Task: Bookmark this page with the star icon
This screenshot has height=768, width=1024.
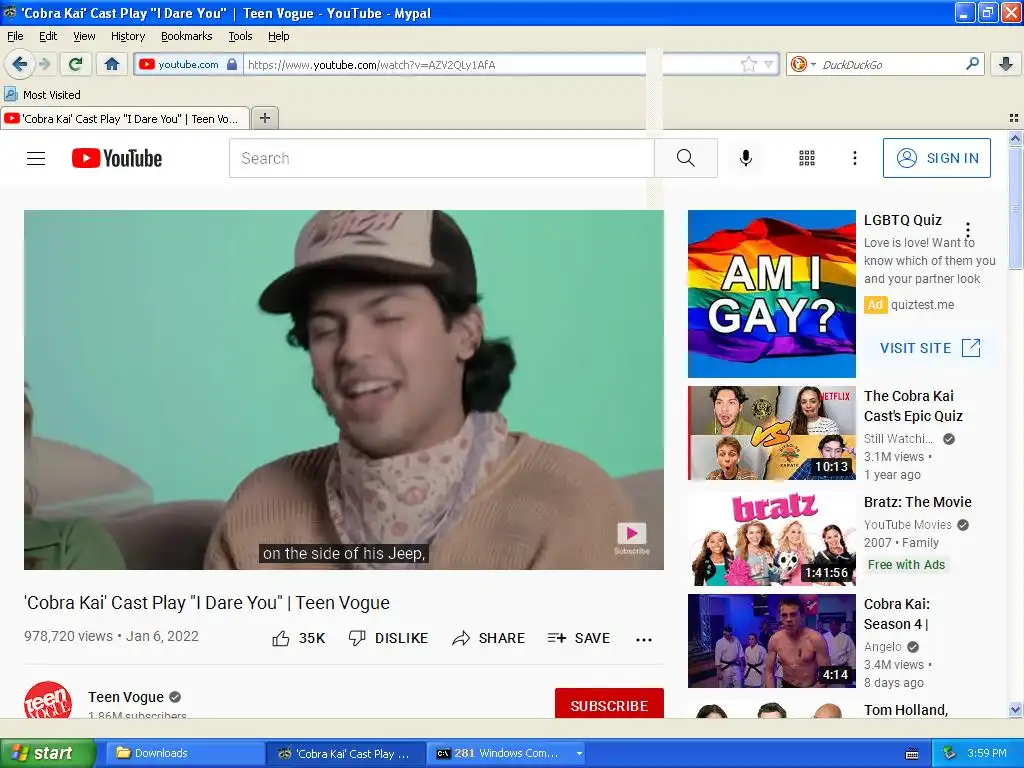Action: [748, 64]
